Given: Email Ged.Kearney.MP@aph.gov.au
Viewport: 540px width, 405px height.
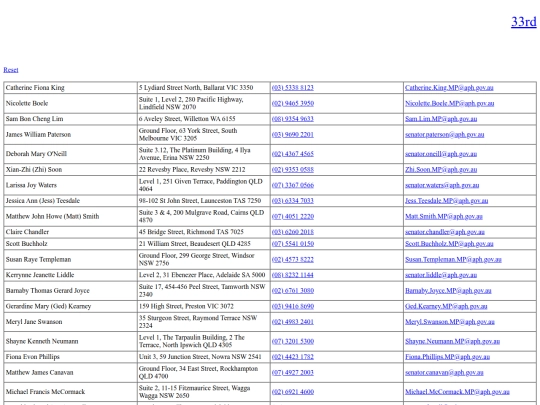Looking at the screenshot, I should tap(446, 307).
